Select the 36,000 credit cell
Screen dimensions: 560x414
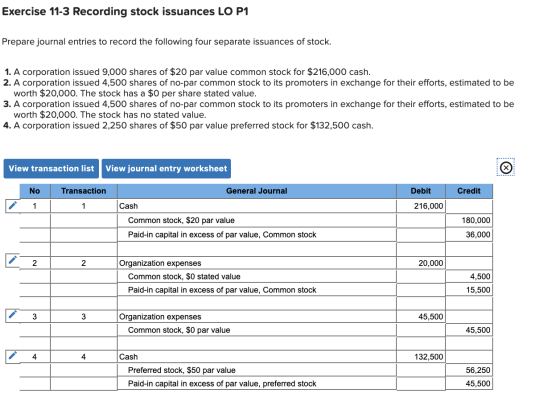coord(469,235)
